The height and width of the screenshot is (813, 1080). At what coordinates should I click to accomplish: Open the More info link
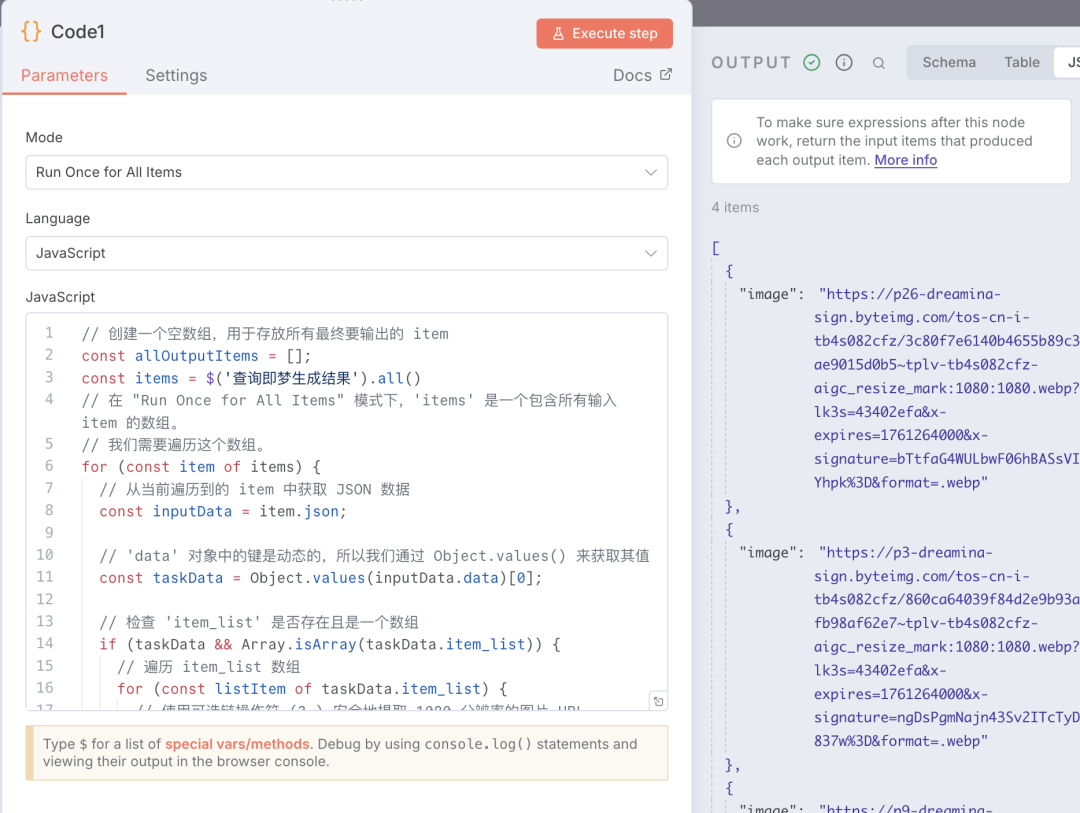pos(905,160)
